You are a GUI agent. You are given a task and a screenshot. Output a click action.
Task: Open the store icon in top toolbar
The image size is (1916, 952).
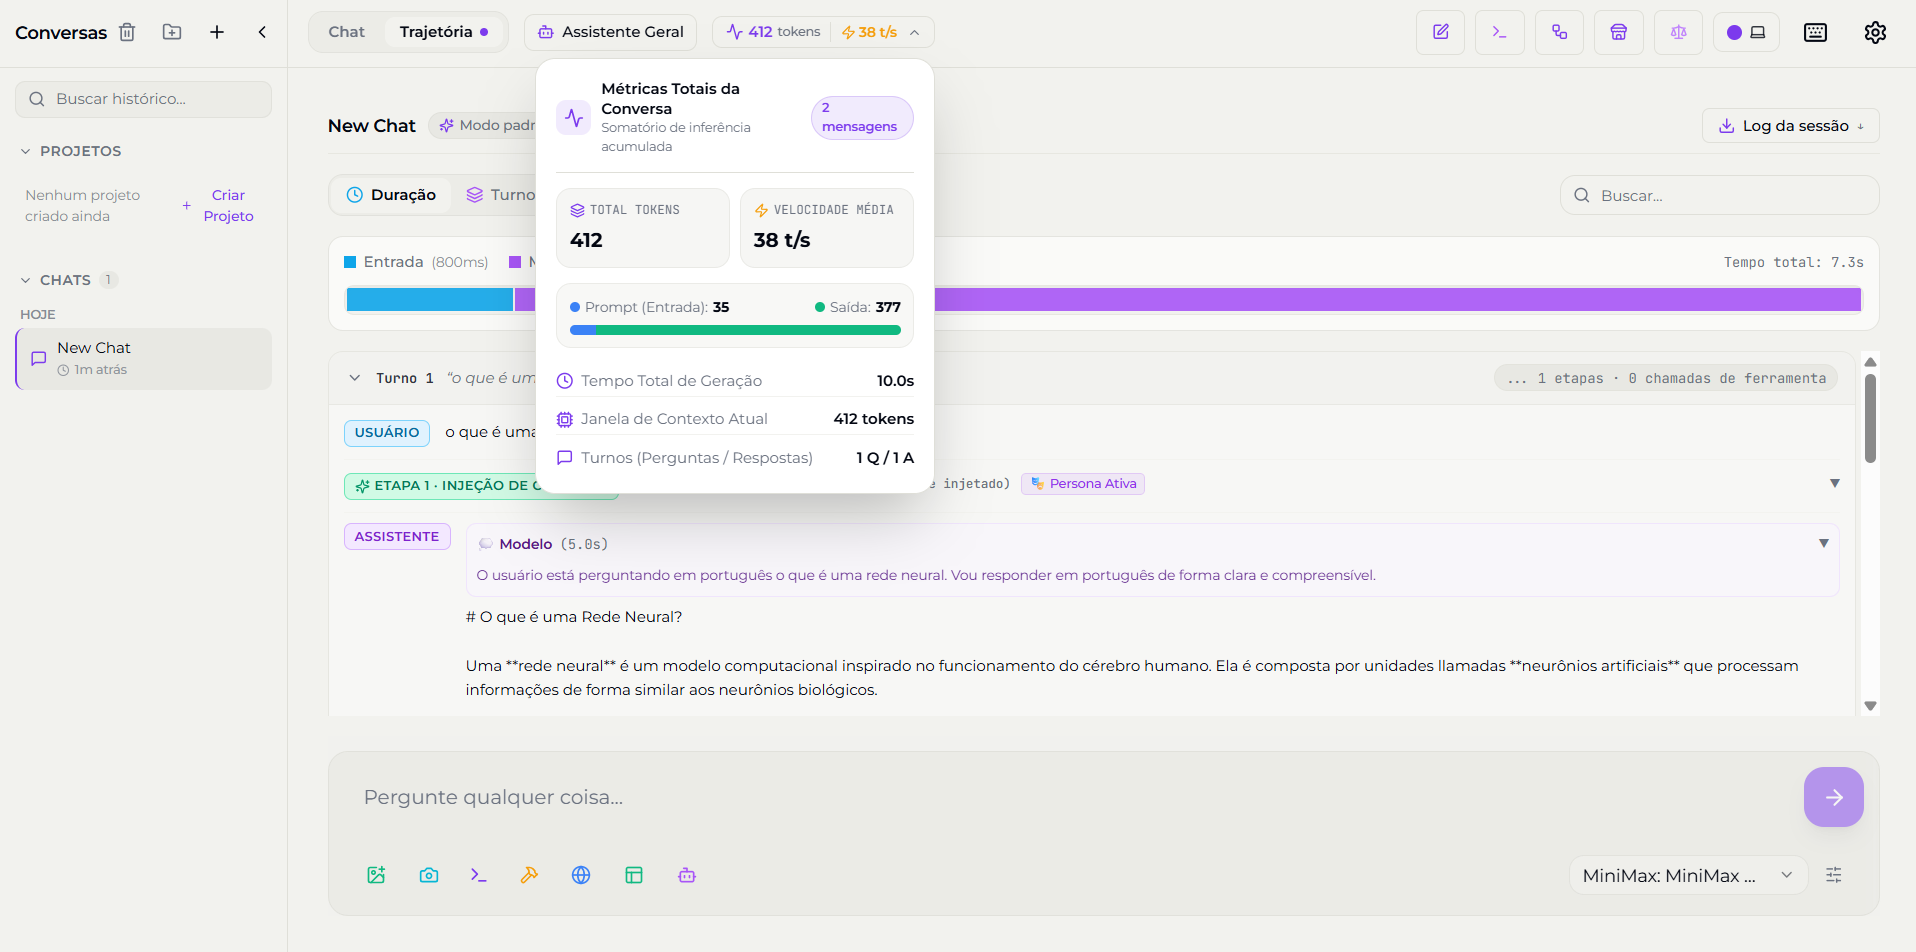click(1619, 32)
